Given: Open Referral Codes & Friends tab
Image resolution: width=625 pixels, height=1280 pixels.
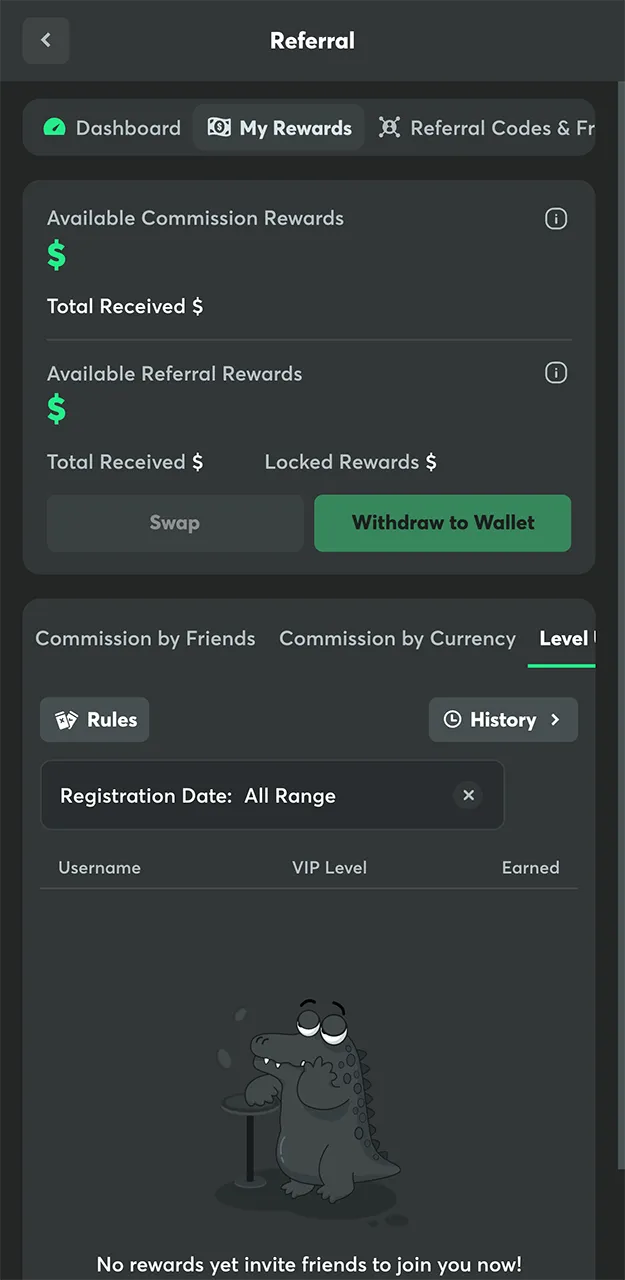Looking at the screenshot, I should [x=486, y=128].
